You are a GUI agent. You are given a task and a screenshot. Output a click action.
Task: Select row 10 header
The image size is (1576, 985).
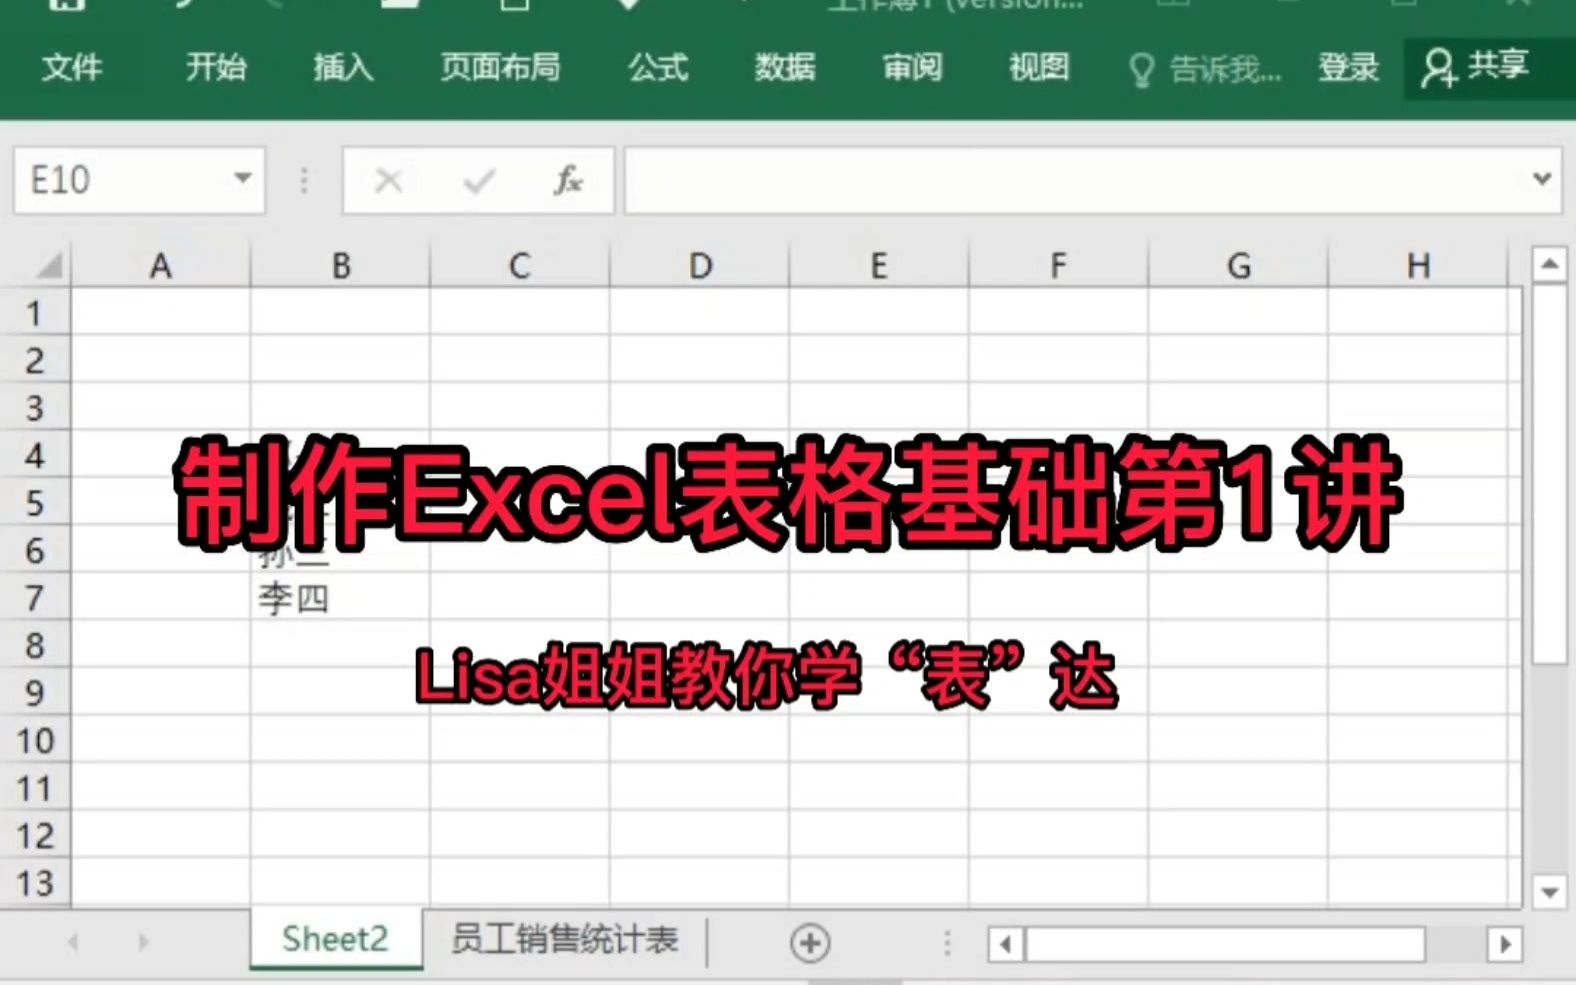(35, 740)
